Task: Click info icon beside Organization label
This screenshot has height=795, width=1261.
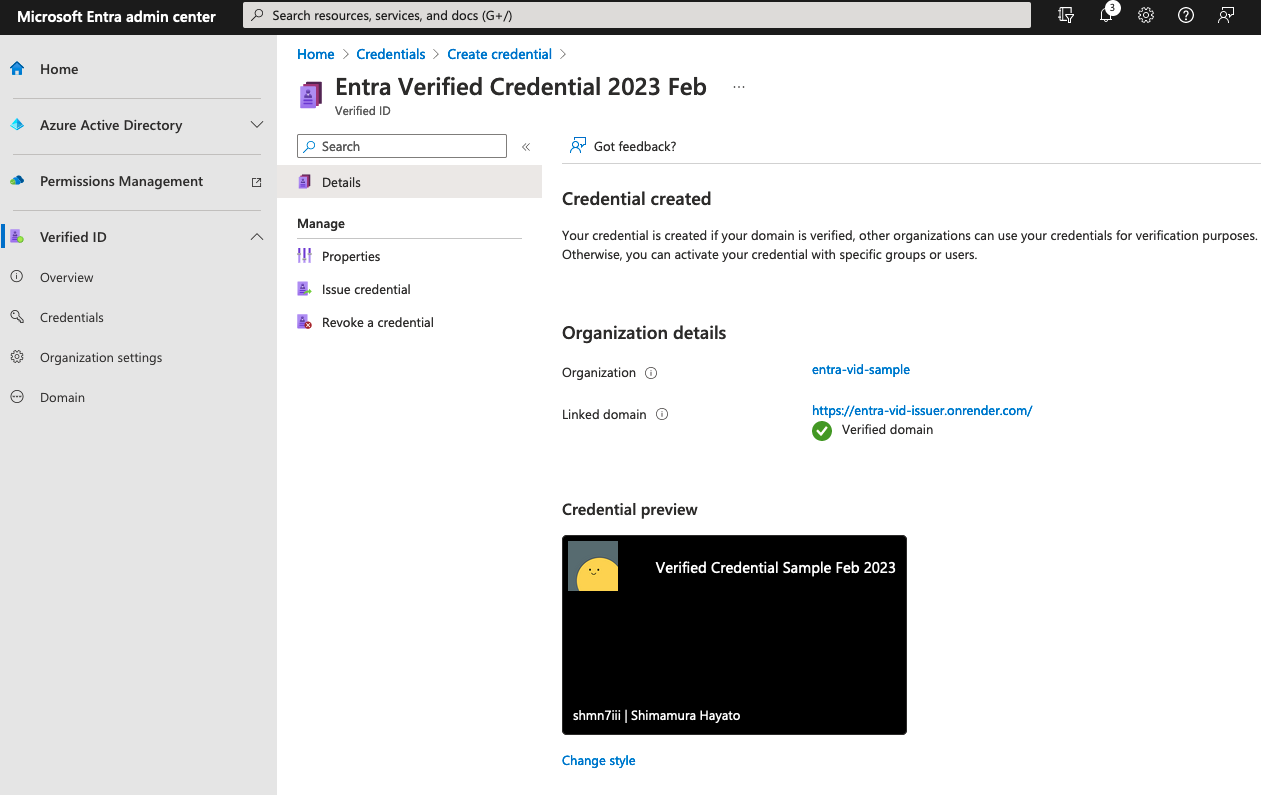Action: click(651, 373)
